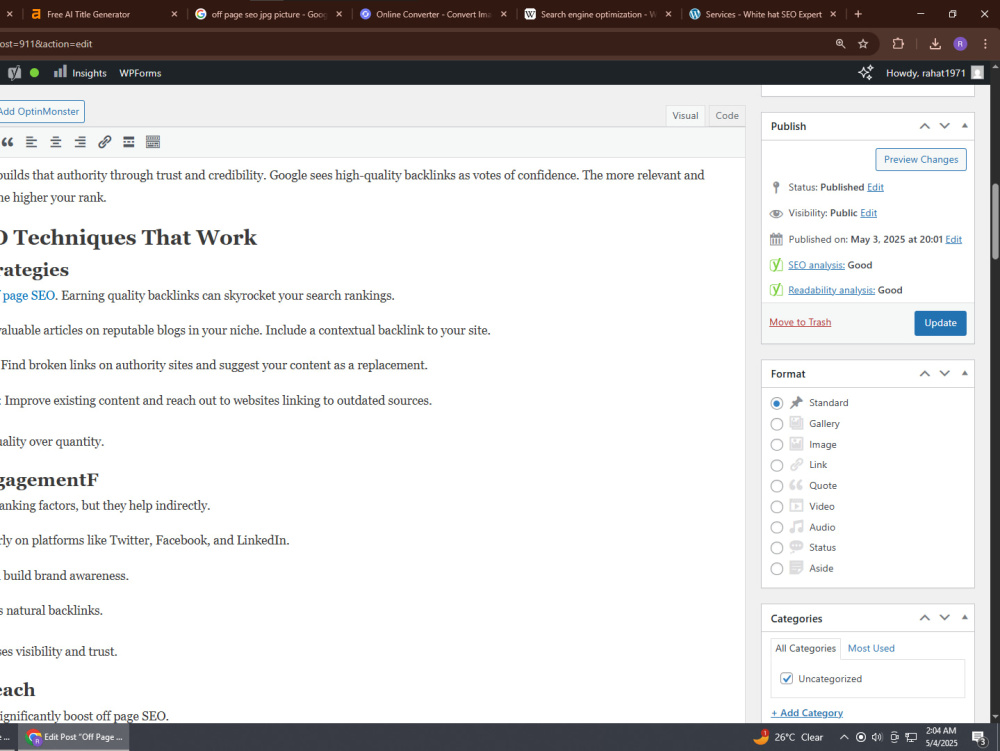Select the Aside post format

[776, 569]
